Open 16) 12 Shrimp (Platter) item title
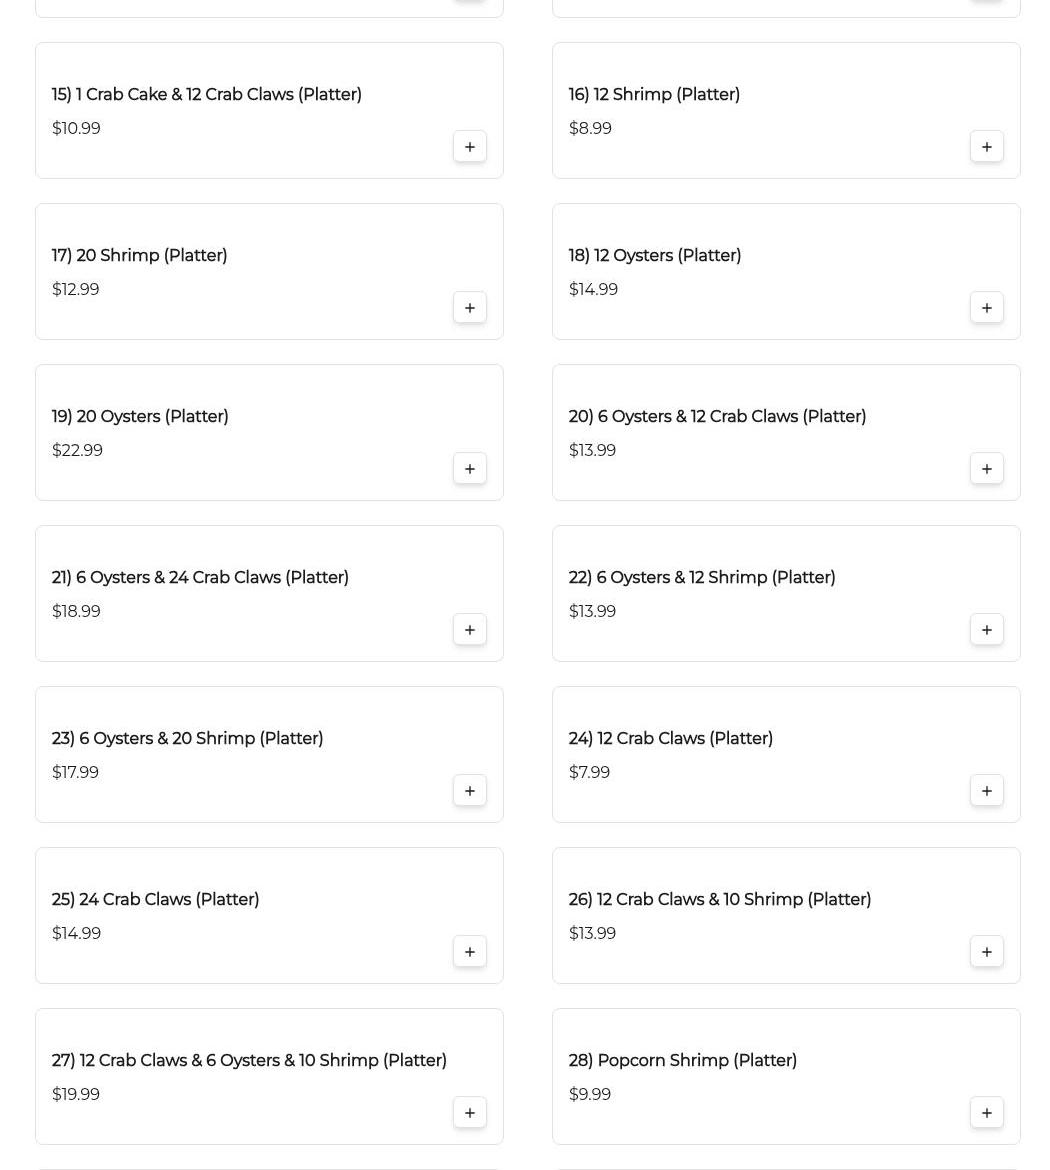 pyautogui.click(x=654, y=94)
